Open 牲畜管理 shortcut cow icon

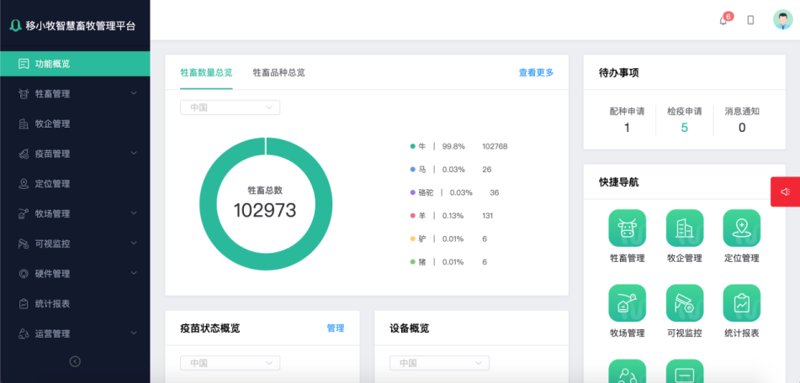point(627,228)
